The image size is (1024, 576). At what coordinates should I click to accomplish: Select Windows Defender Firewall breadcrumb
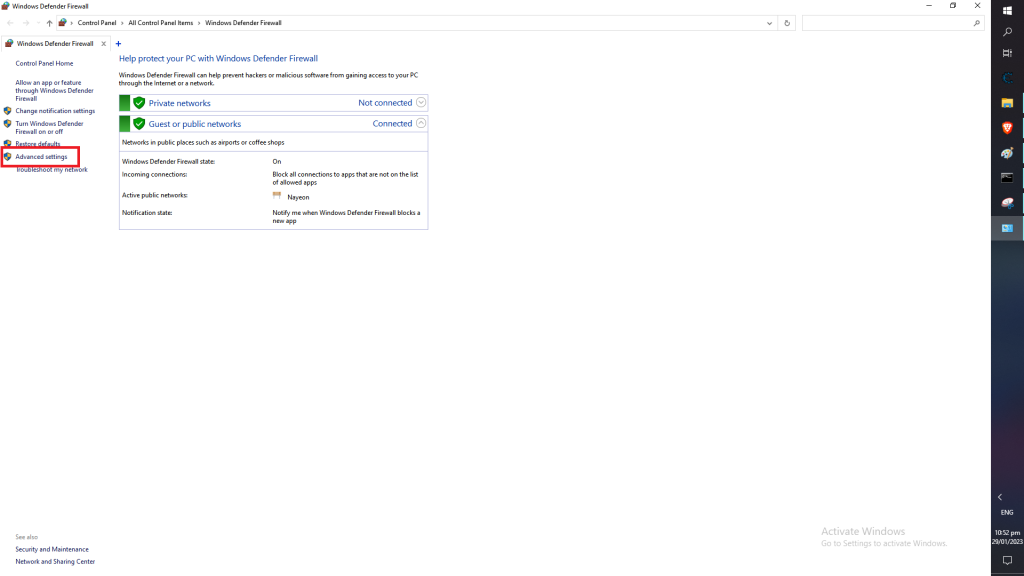tap(243, 23)
